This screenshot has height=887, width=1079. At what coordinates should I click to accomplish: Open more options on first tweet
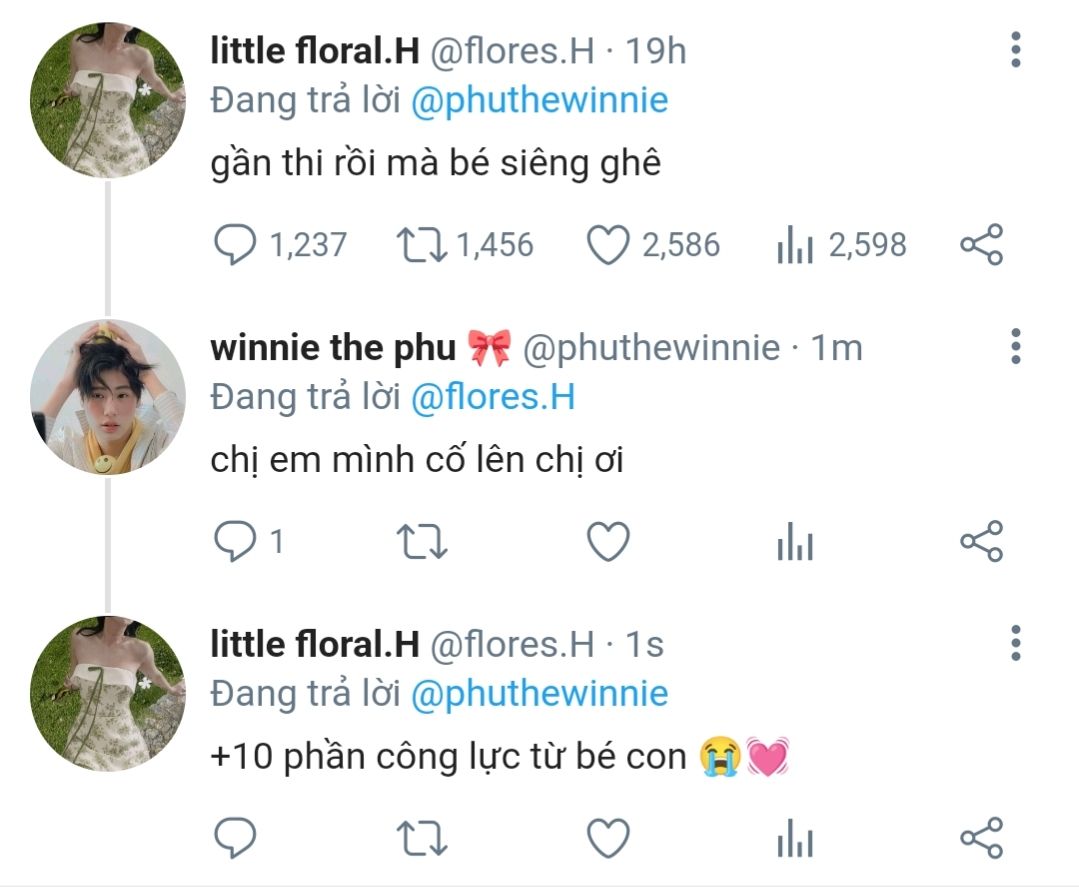coord(1016,50)
